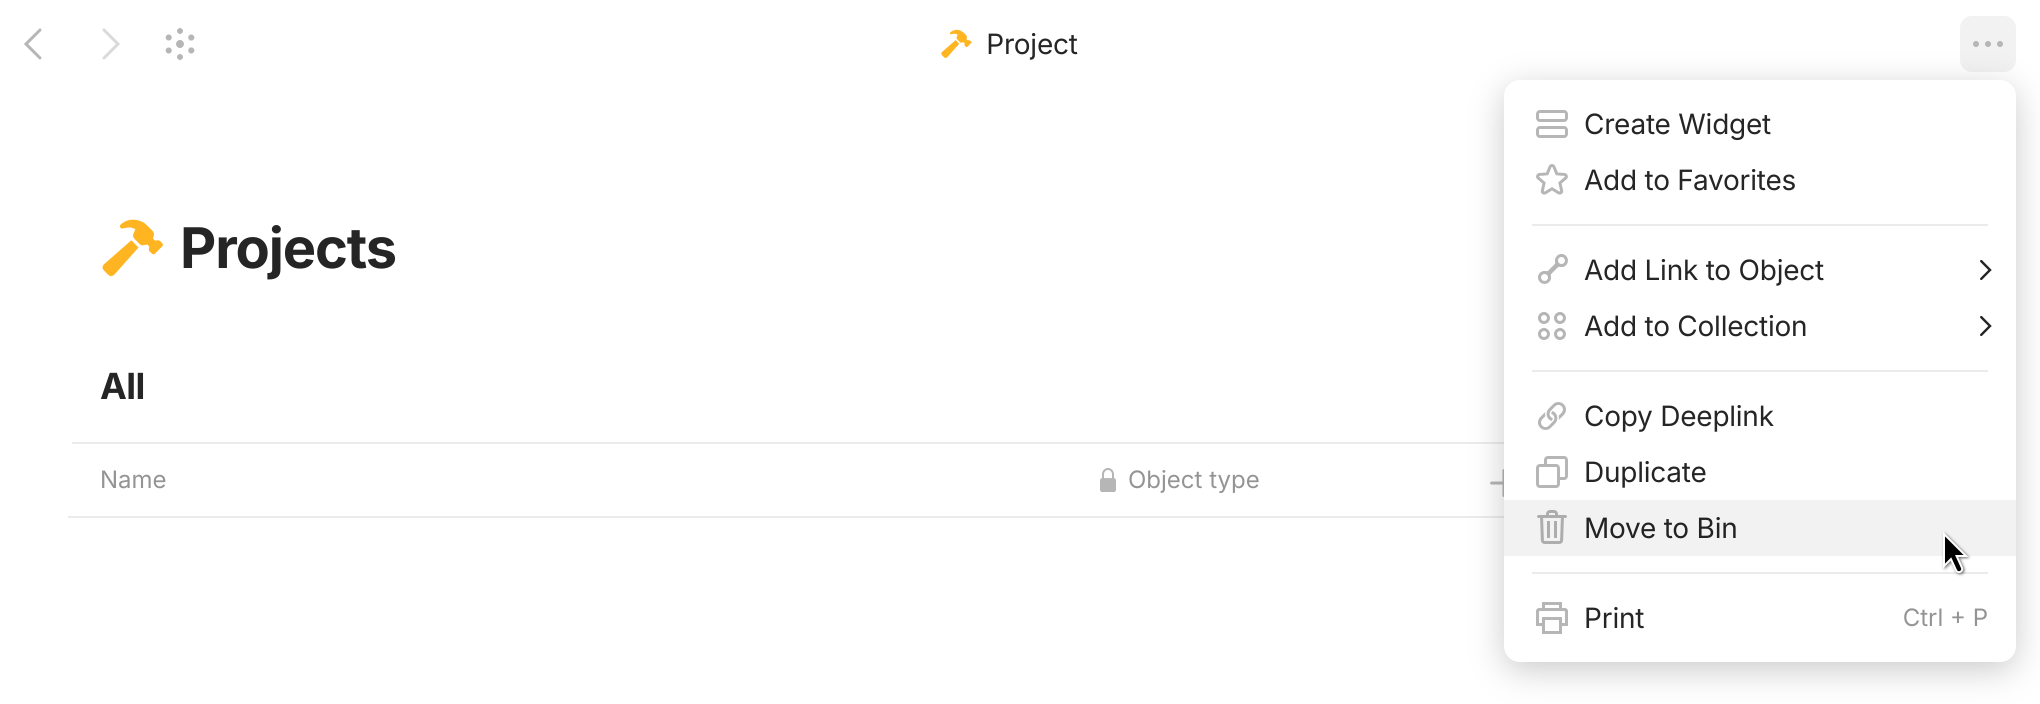Click the All view heading
The image size is (2040, 704).
point(123,386)
